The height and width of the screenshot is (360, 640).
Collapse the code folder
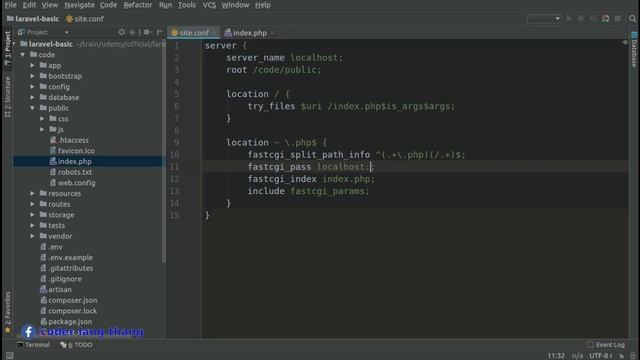23,55
